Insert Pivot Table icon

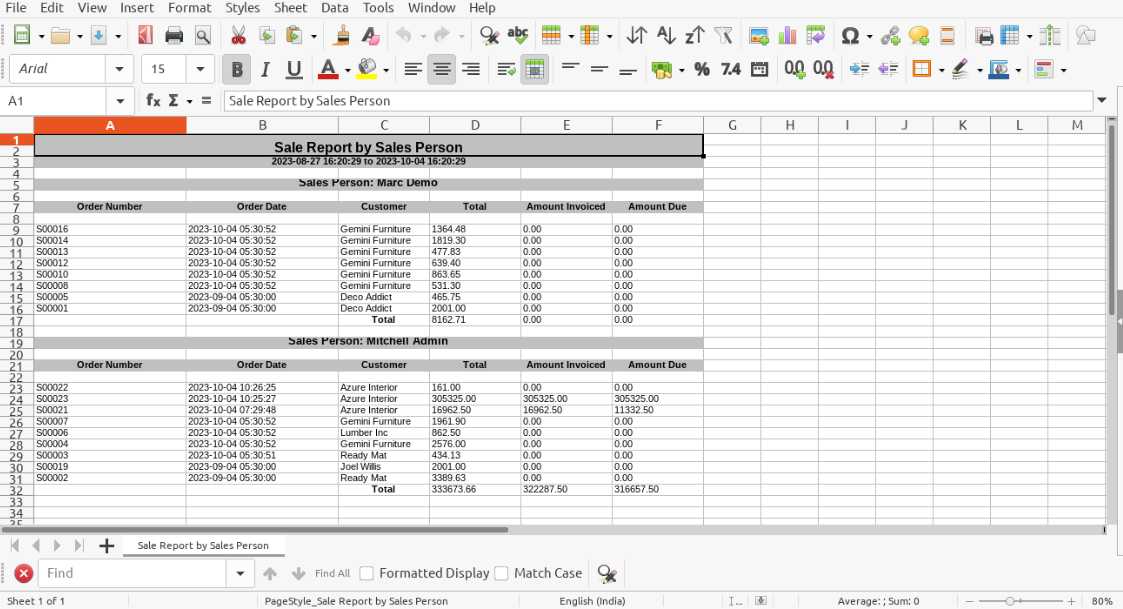point(815,35)
